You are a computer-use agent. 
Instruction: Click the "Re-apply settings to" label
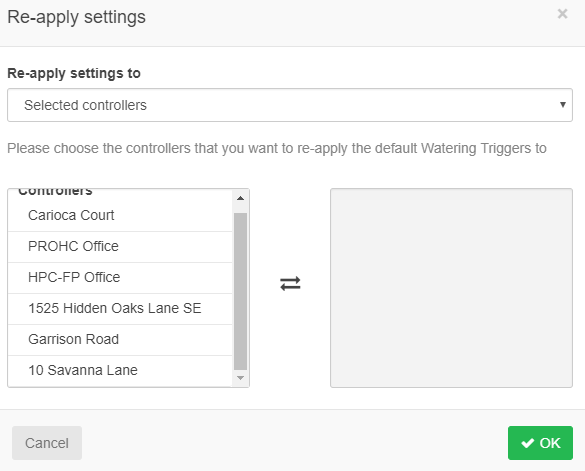click(74, 73)
